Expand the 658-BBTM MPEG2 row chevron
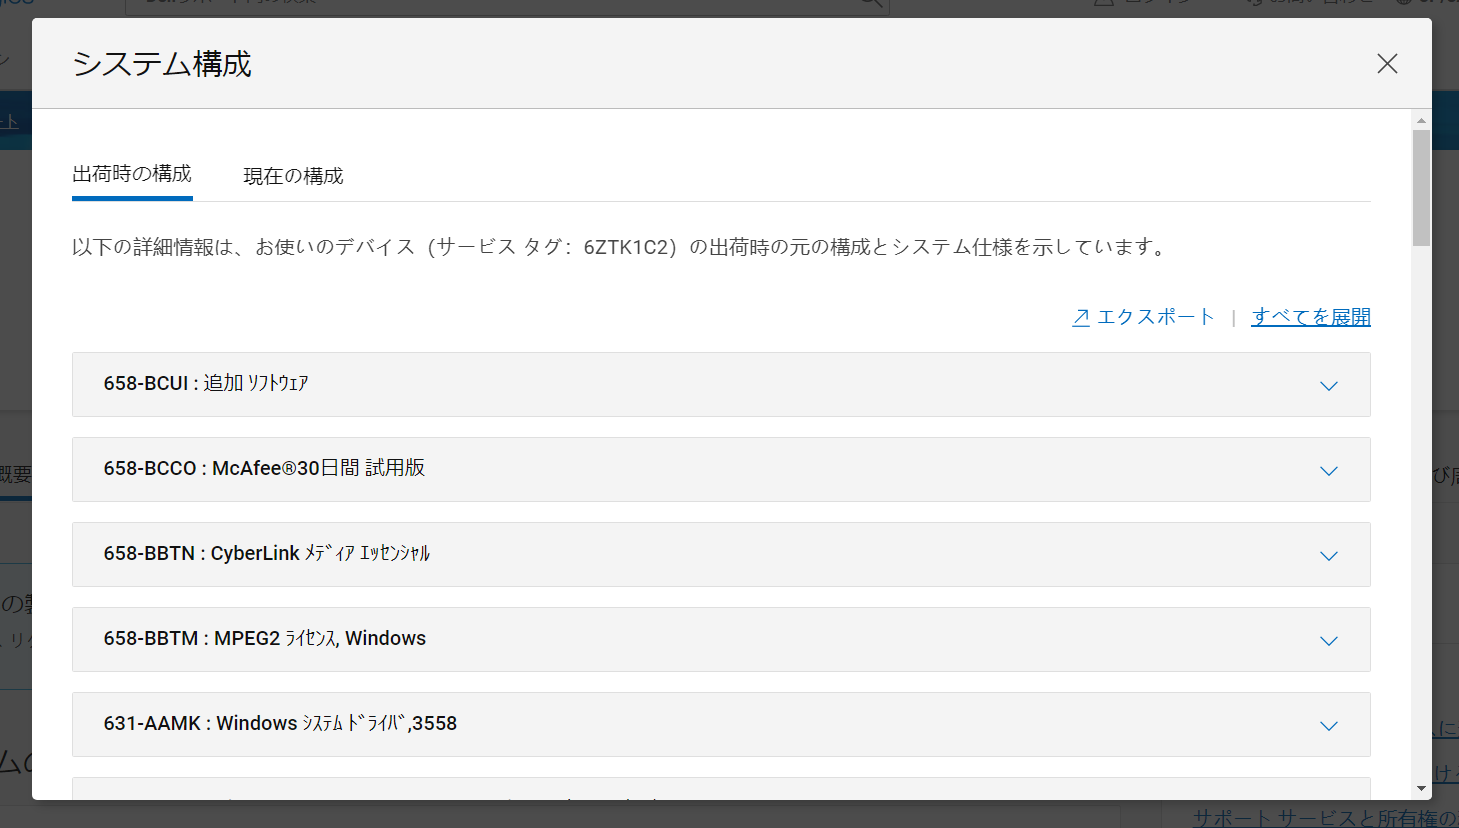Image resolution: width=1459 pixels, height=828 pixels. (1329, 641)
